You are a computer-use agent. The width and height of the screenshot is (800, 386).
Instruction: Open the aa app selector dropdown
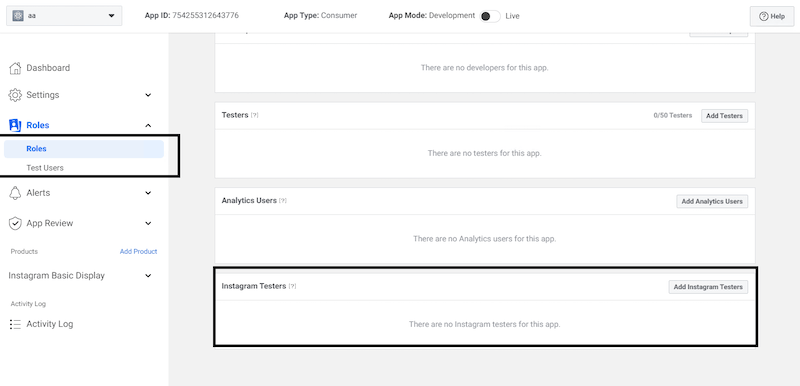[x=64, y=16]
